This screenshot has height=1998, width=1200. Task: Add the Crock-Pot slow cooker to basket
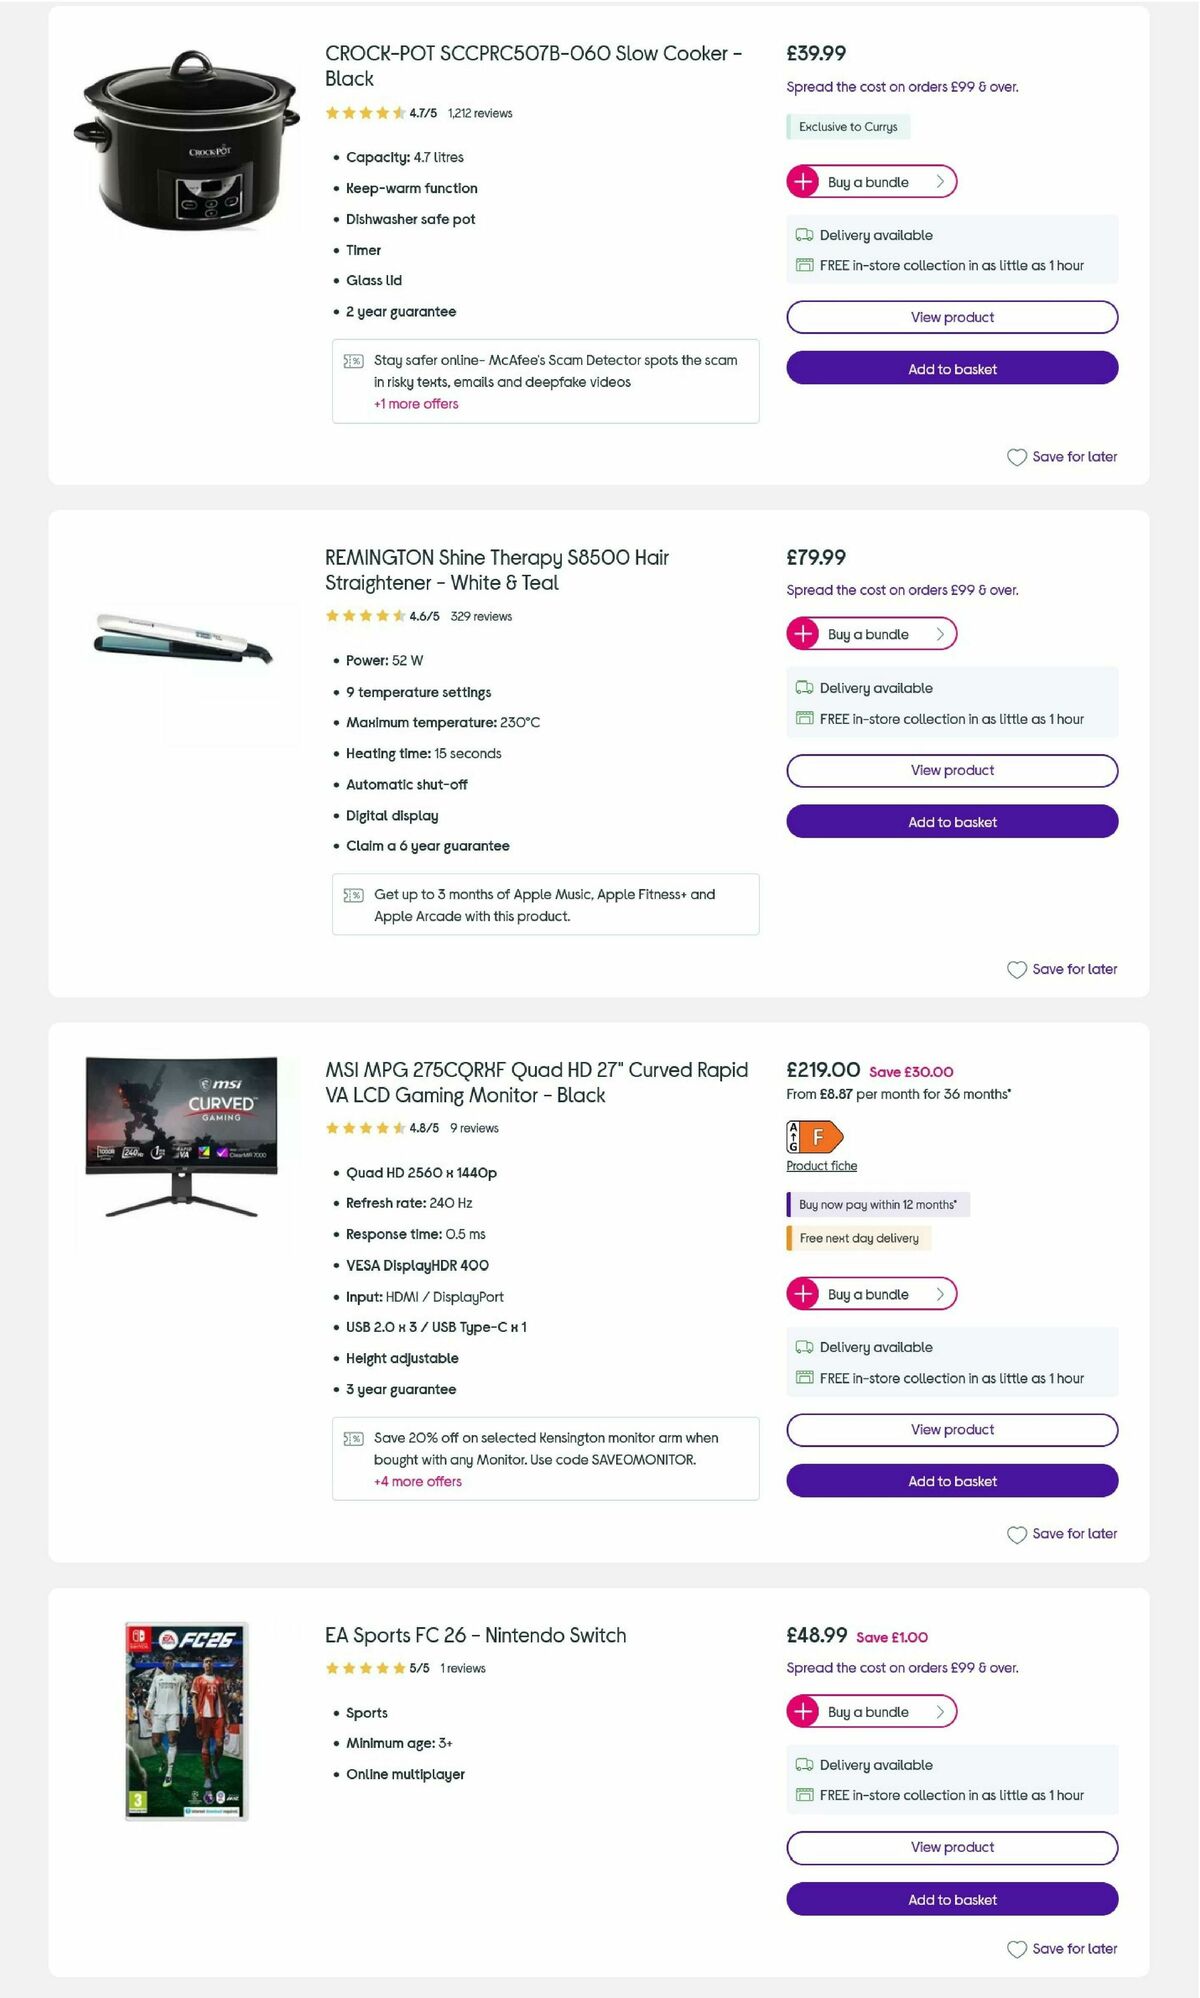(x=951, y=368)
